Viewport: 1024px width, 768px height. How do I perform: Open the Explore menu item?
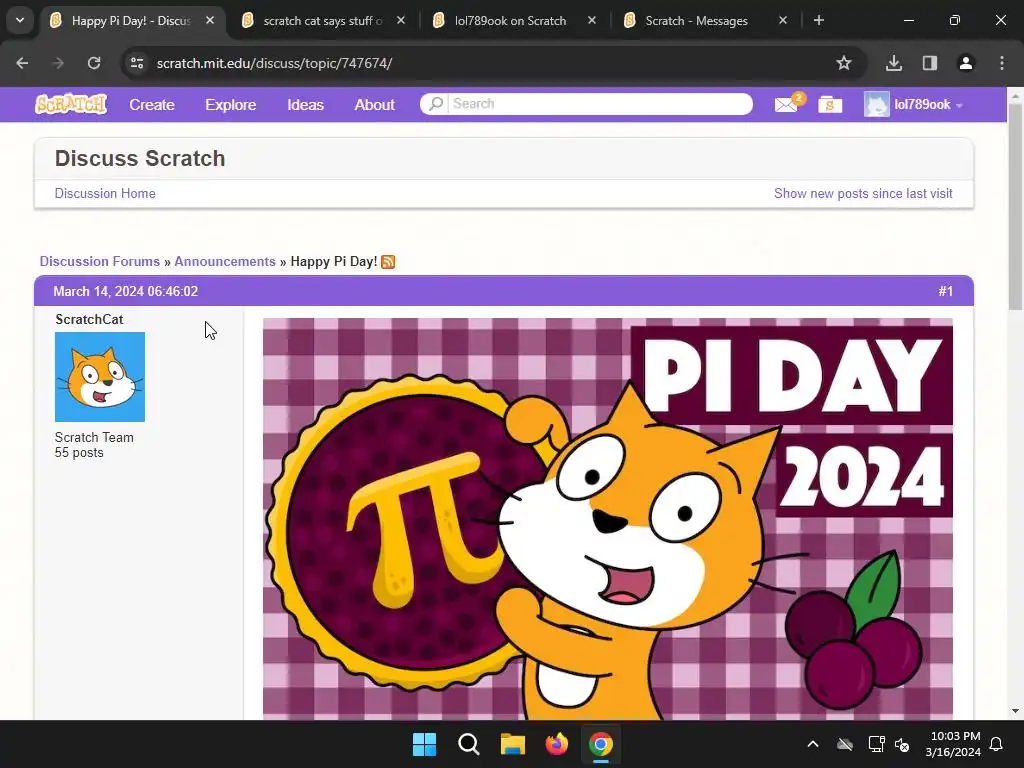point(231,104)
